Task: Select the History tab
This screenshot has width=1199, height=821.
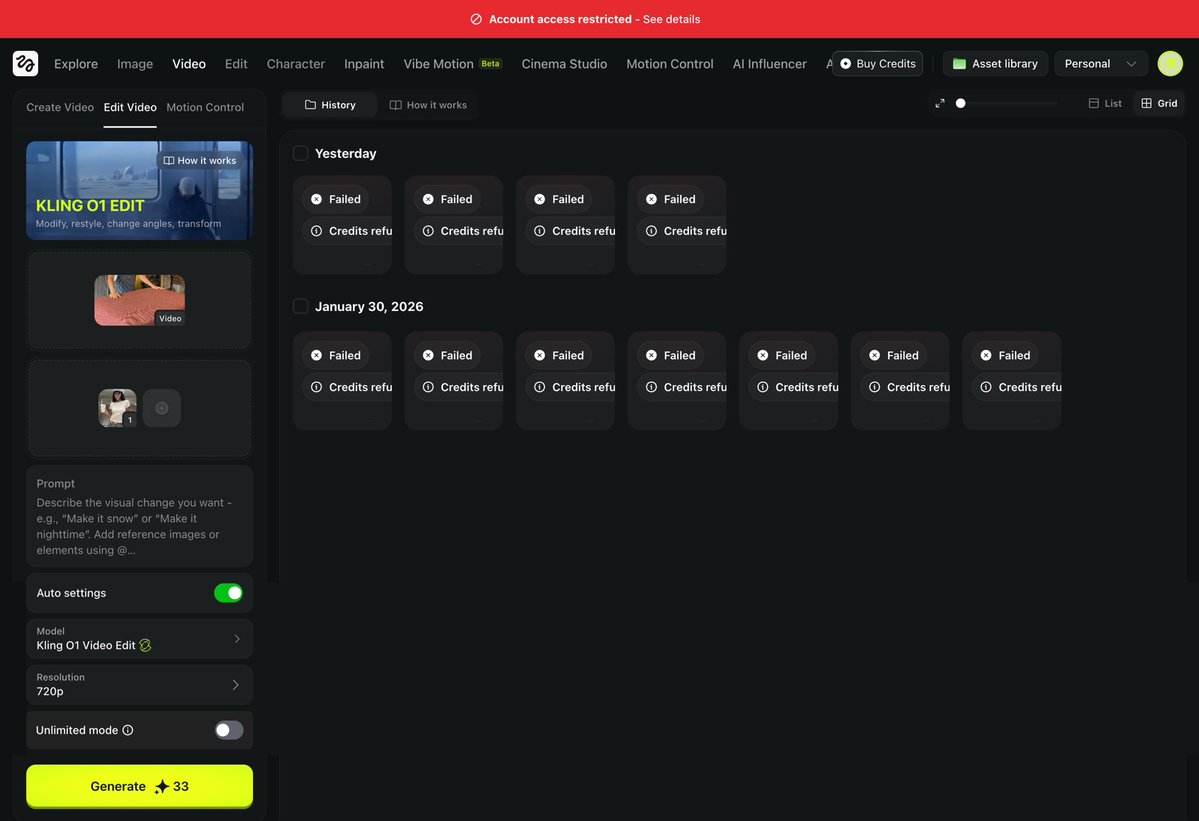Action: [330, 105]
